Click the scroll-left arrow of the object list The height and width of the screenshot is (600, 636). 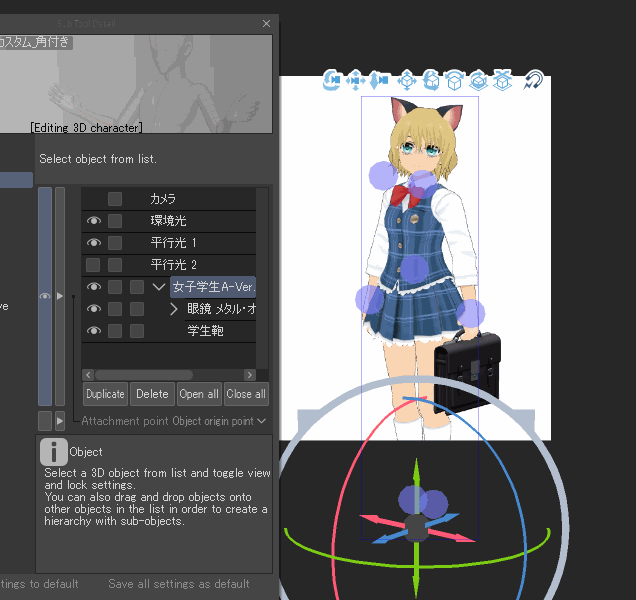pyautogui.click(x=88, y=375)
